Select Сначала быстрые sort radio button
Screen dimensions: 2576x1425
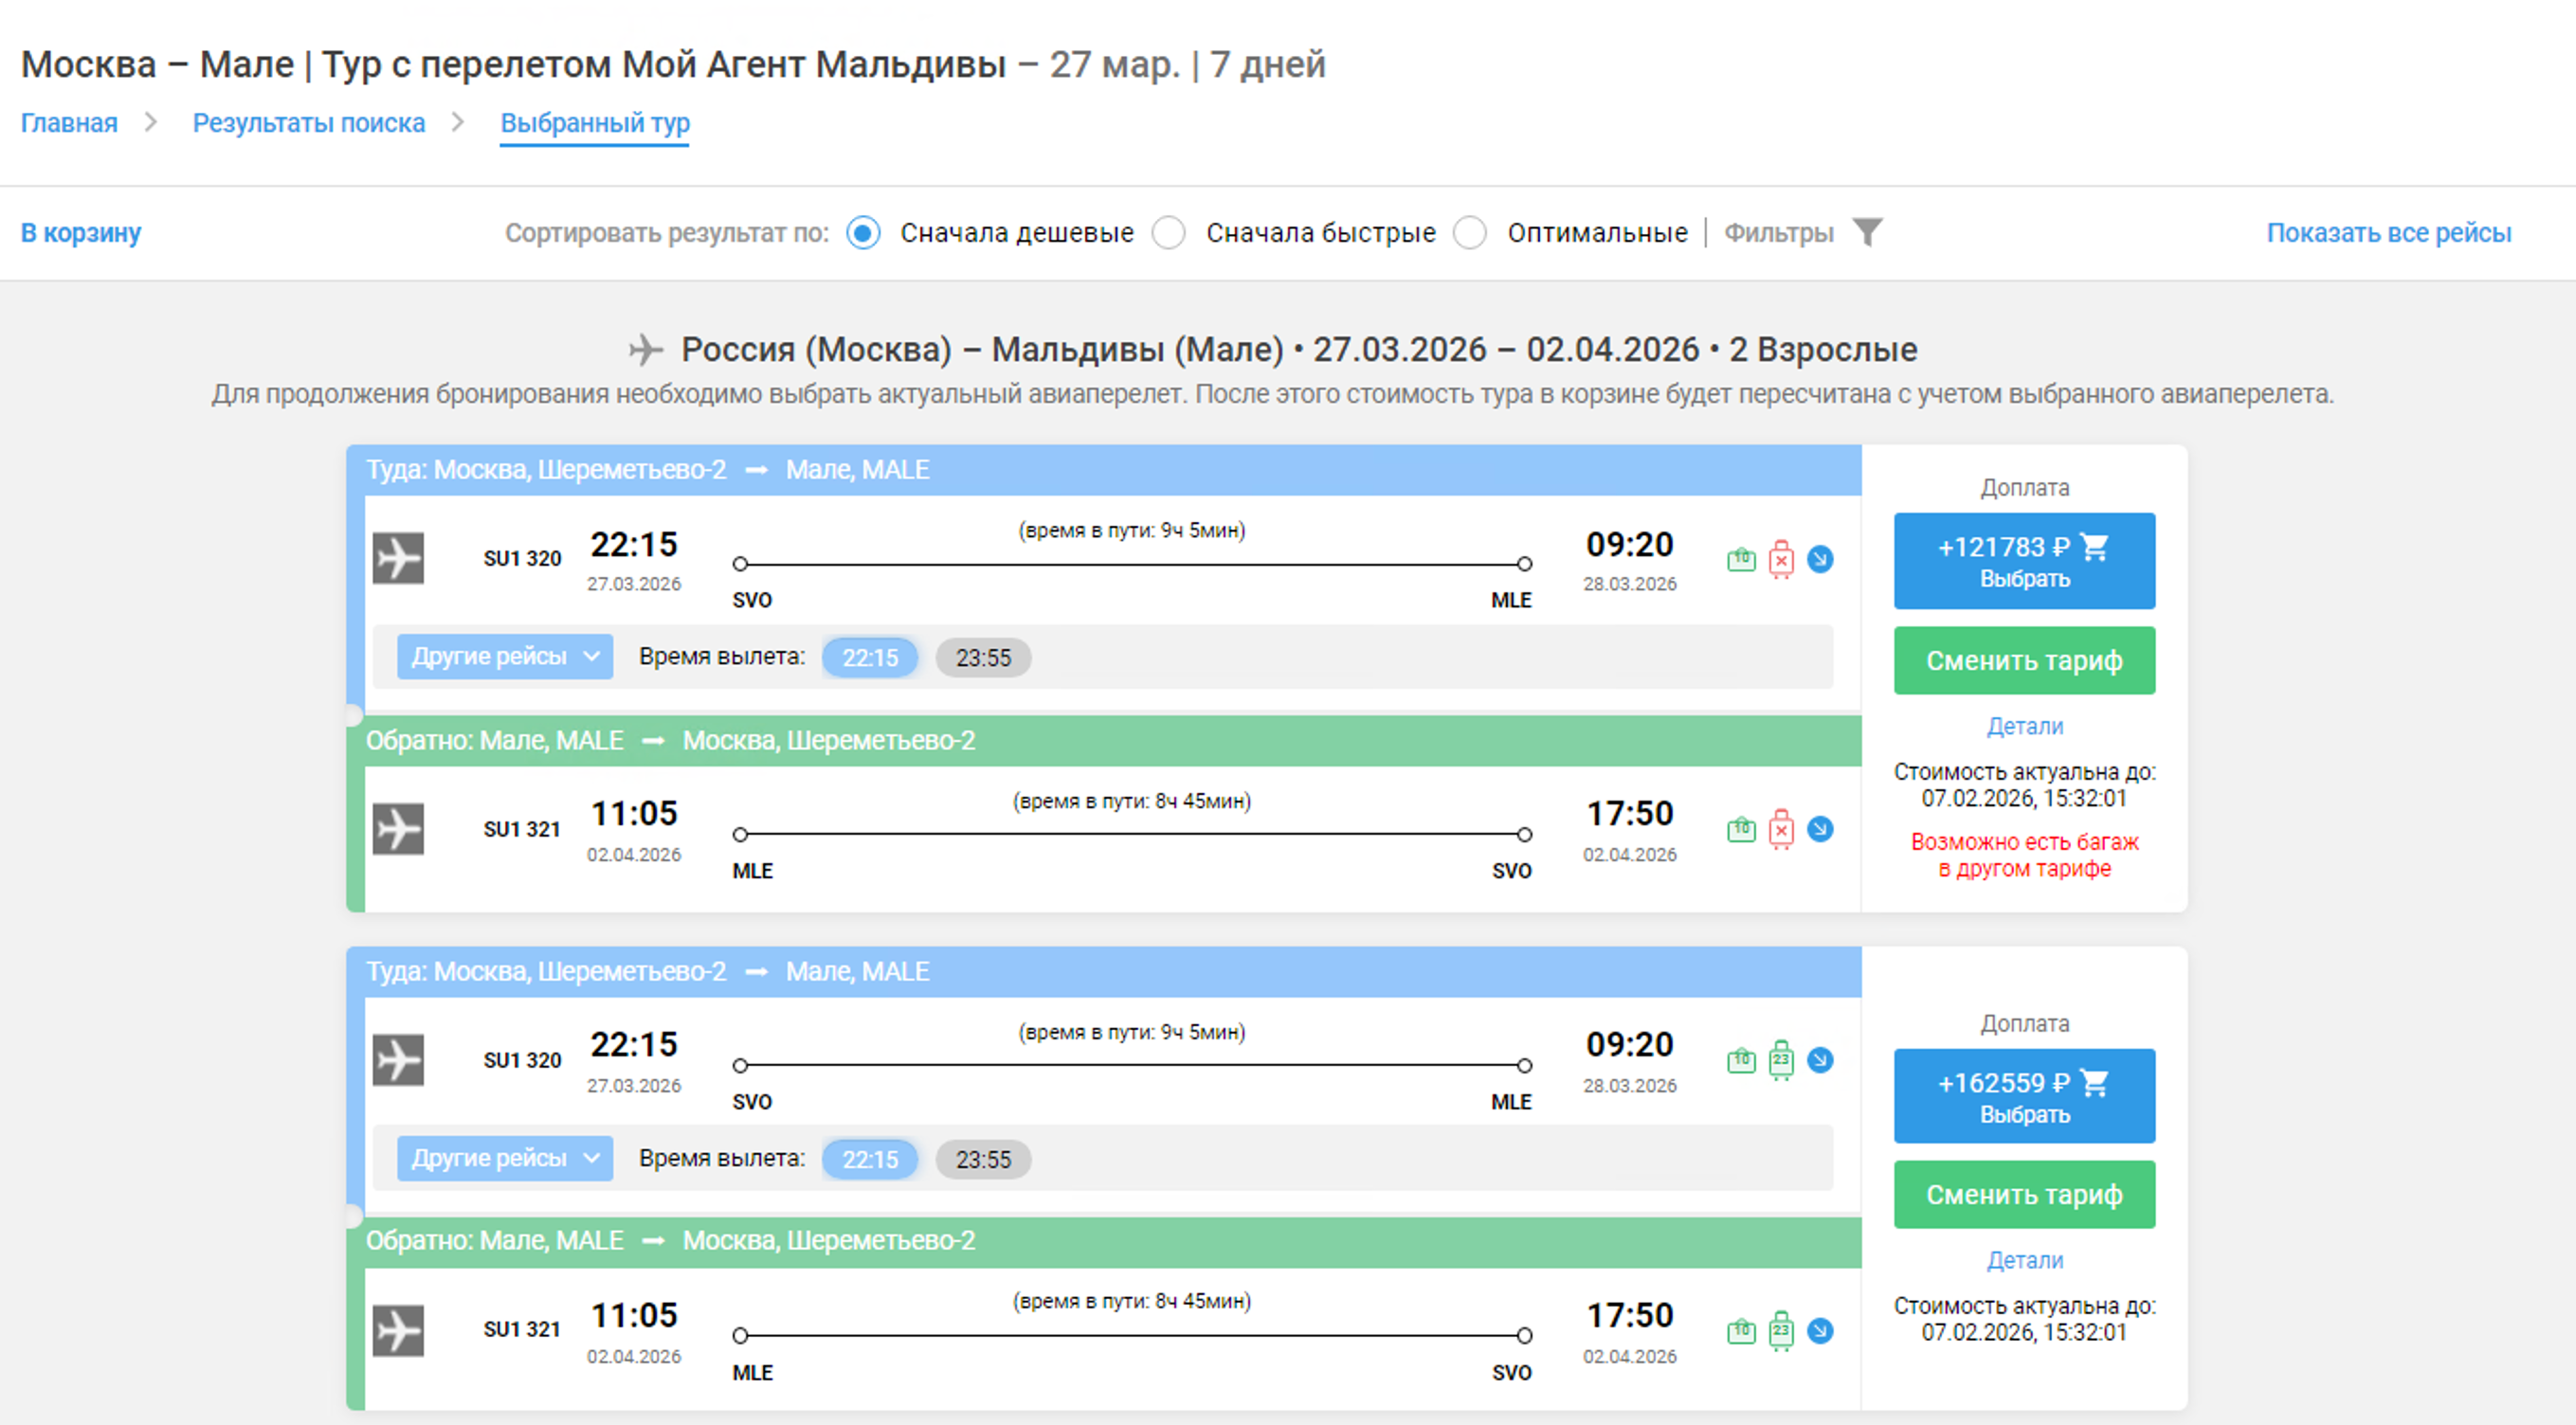[x=1168, y=233]
